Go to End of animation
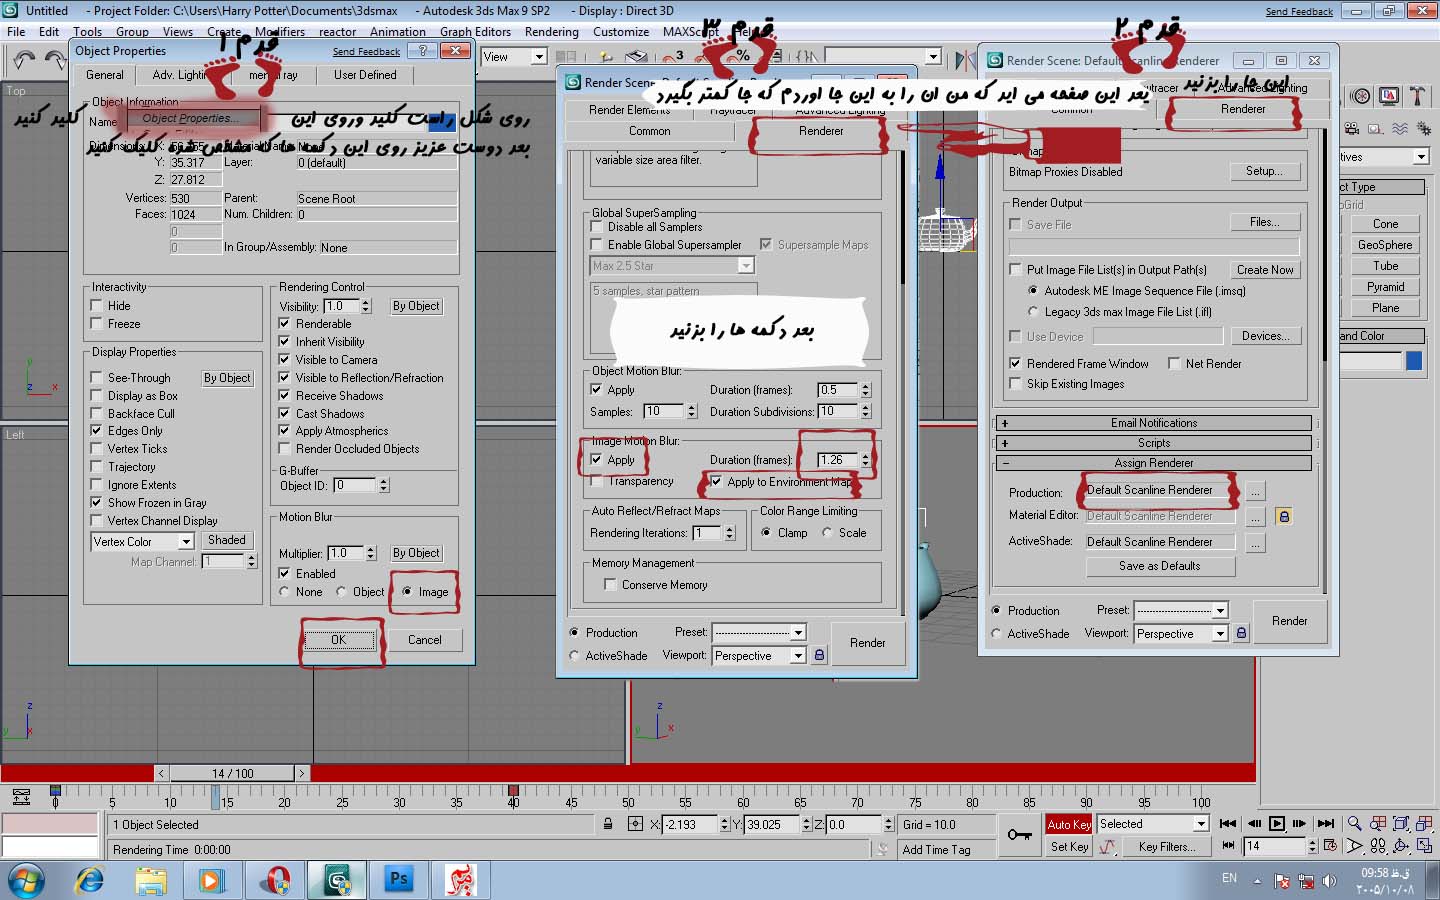Viewport: 1440px width, 900px height. click(x=1326, y=824)
